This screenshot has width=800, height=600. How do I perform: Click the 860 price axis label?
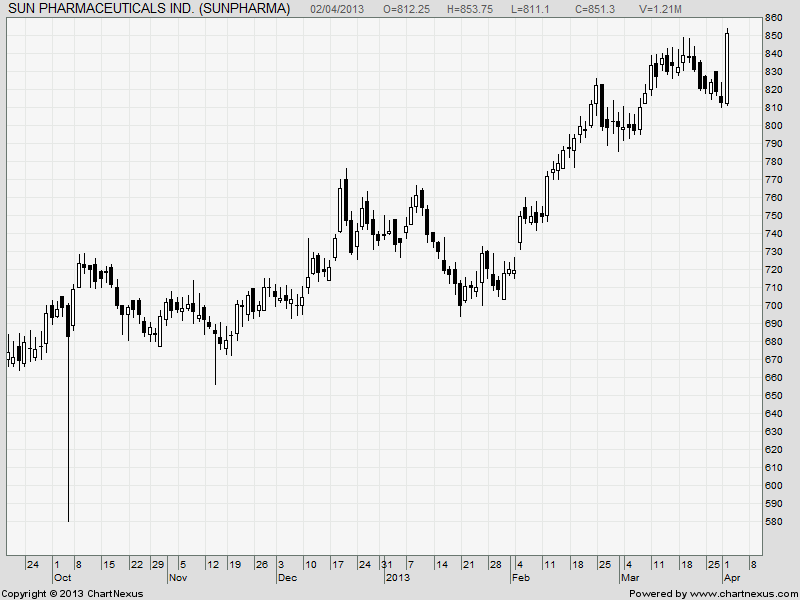(773, 18)
